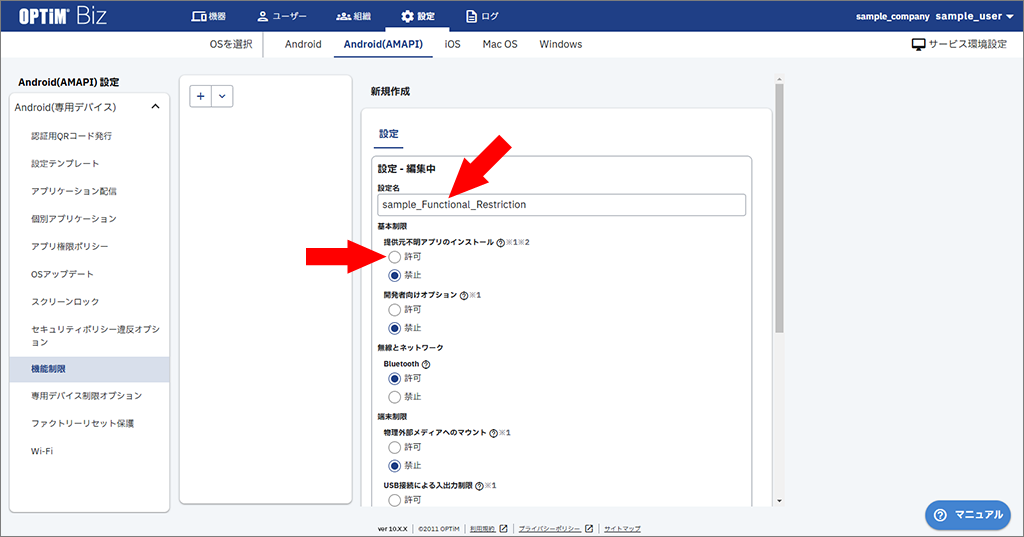Select the 設定 tab under 新規作成

coord(389,134)
